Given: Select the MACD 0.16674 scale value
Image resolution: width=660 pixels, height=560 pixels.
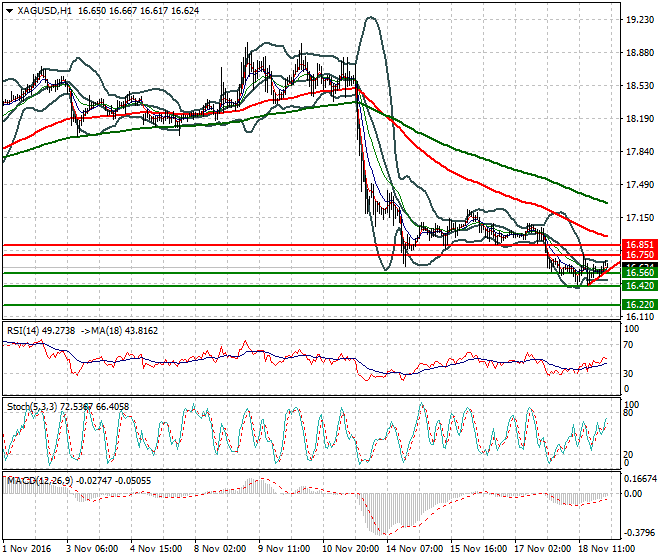Looking at the screenshot, I should pyautogui.click(x=640, y=479).
